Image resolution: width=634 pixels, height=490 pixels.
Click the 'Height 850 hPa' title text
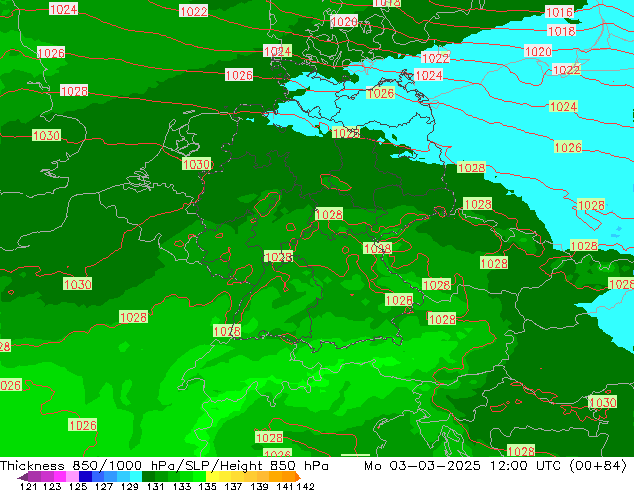point(275,466)
